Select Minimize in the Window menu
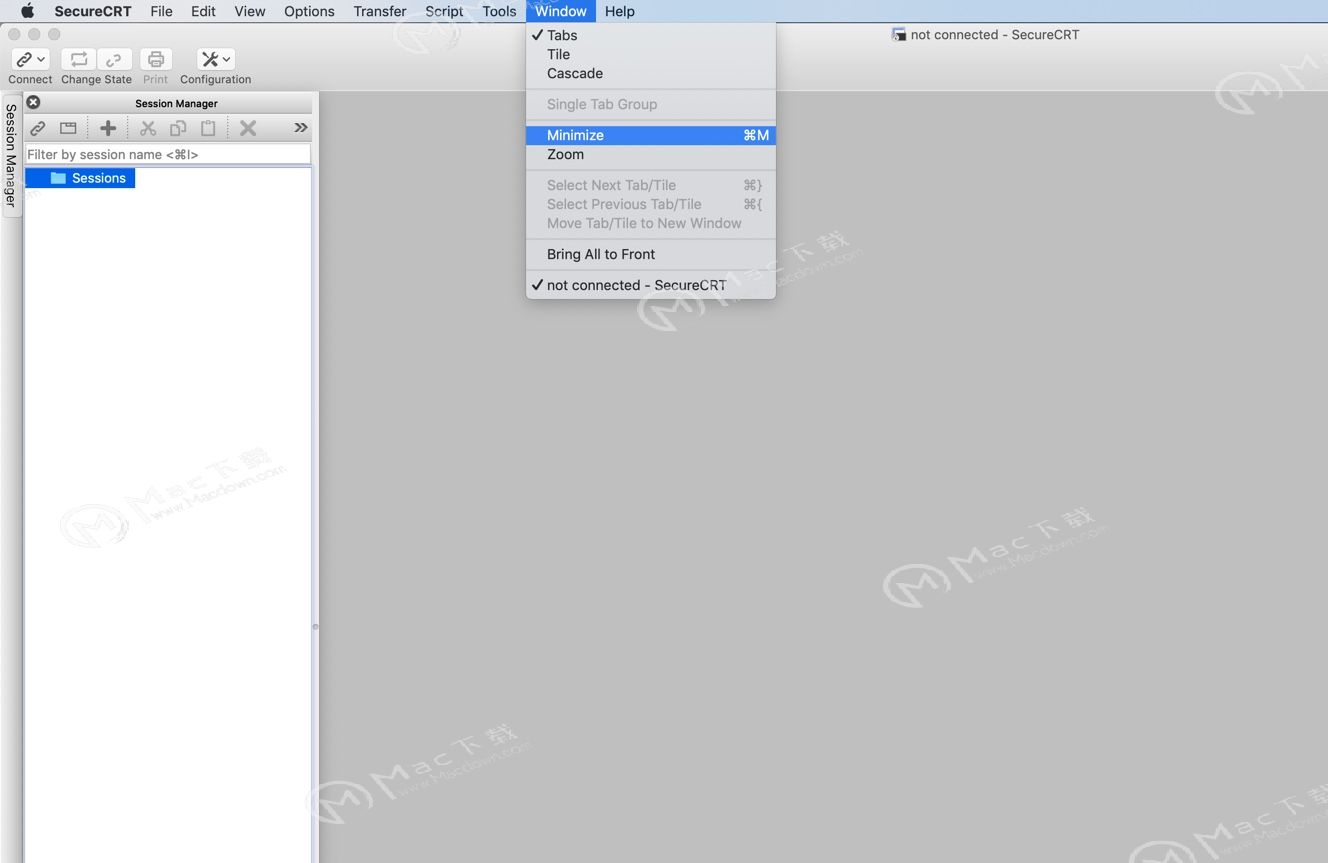Viewport: 1328px width, 863px height. point(651,135)
